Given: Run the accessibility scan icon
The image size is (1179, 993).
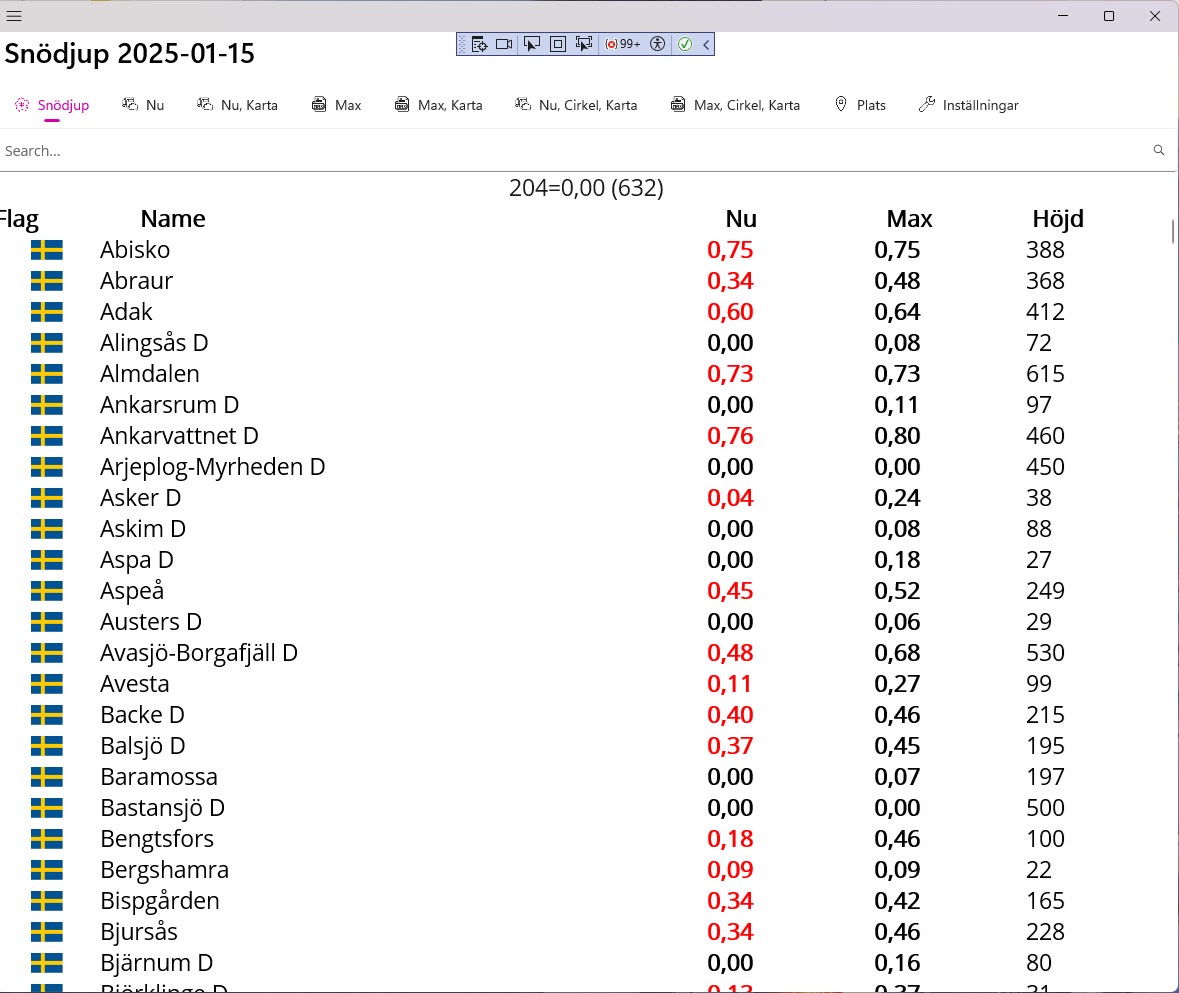Looking at the screenshot, I should coord(658,44).
